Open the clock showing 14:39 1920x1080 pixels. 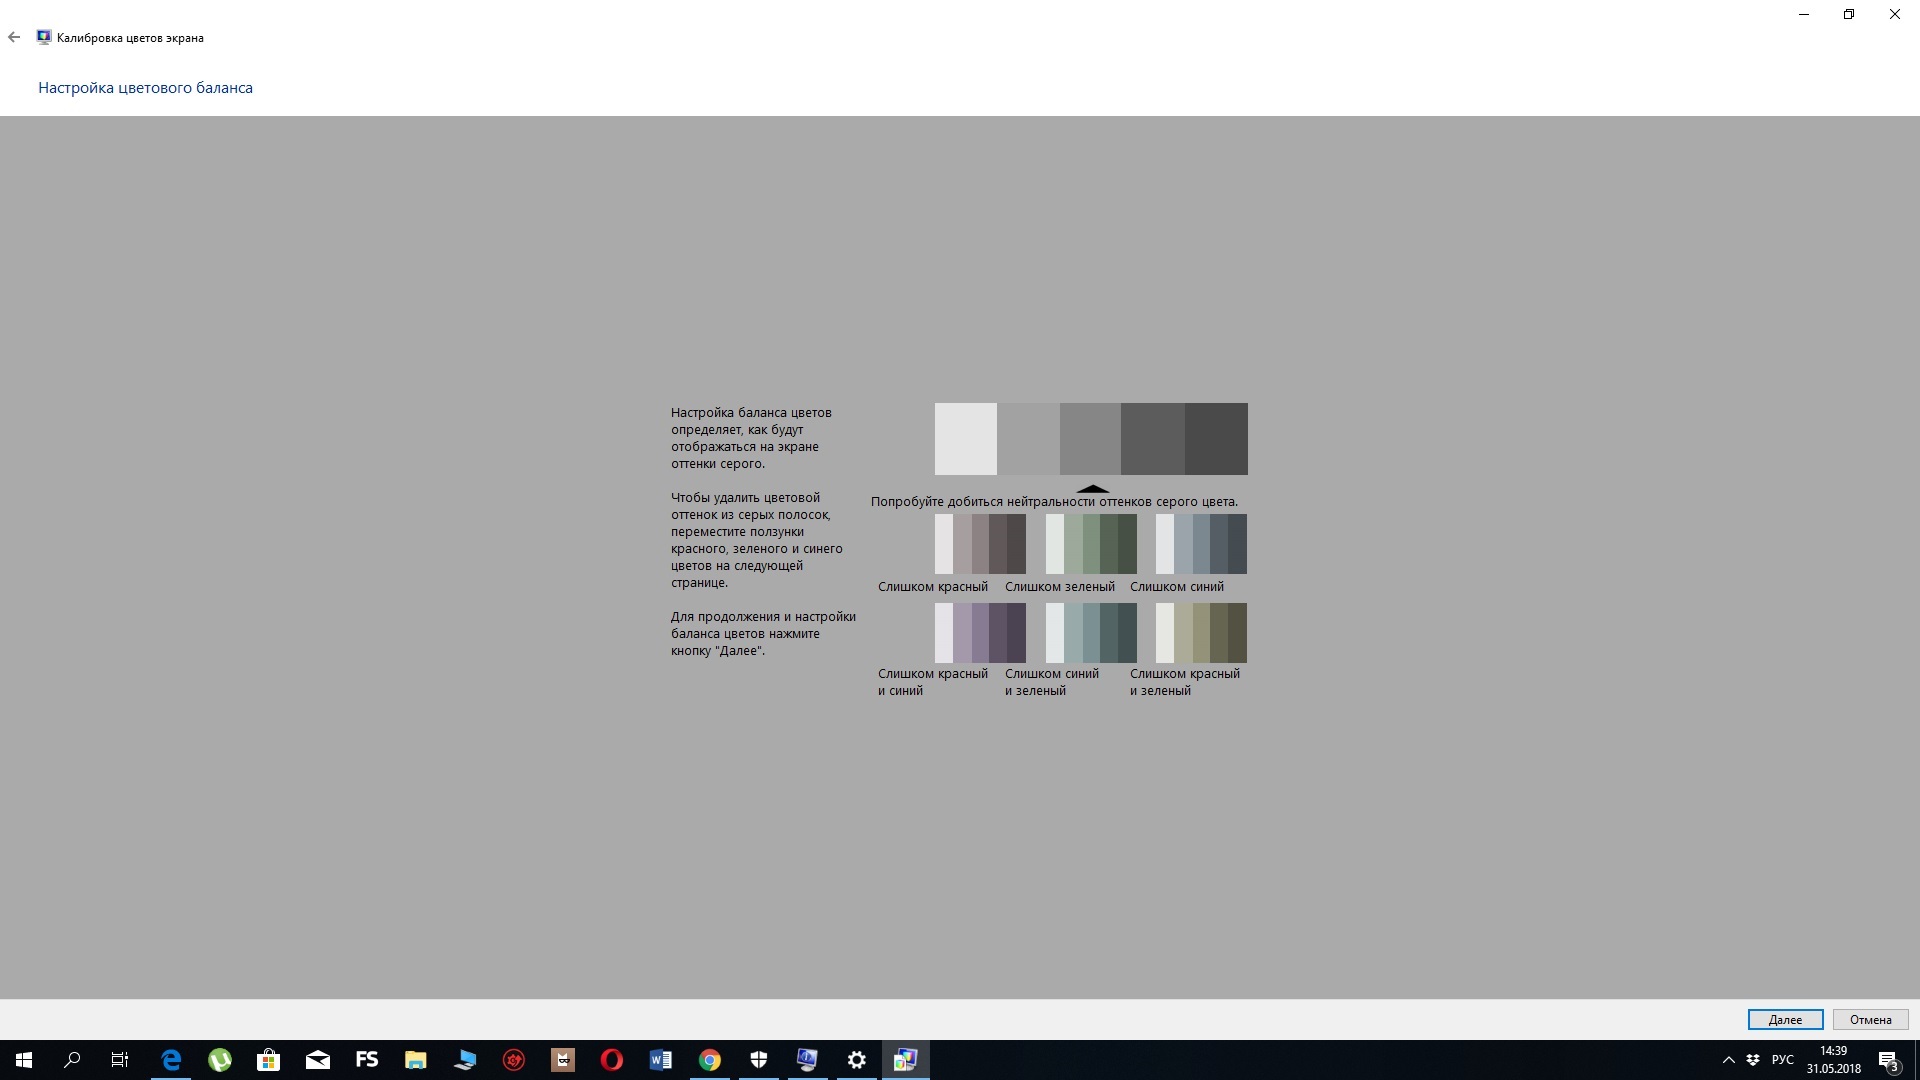(1834, 1060)
